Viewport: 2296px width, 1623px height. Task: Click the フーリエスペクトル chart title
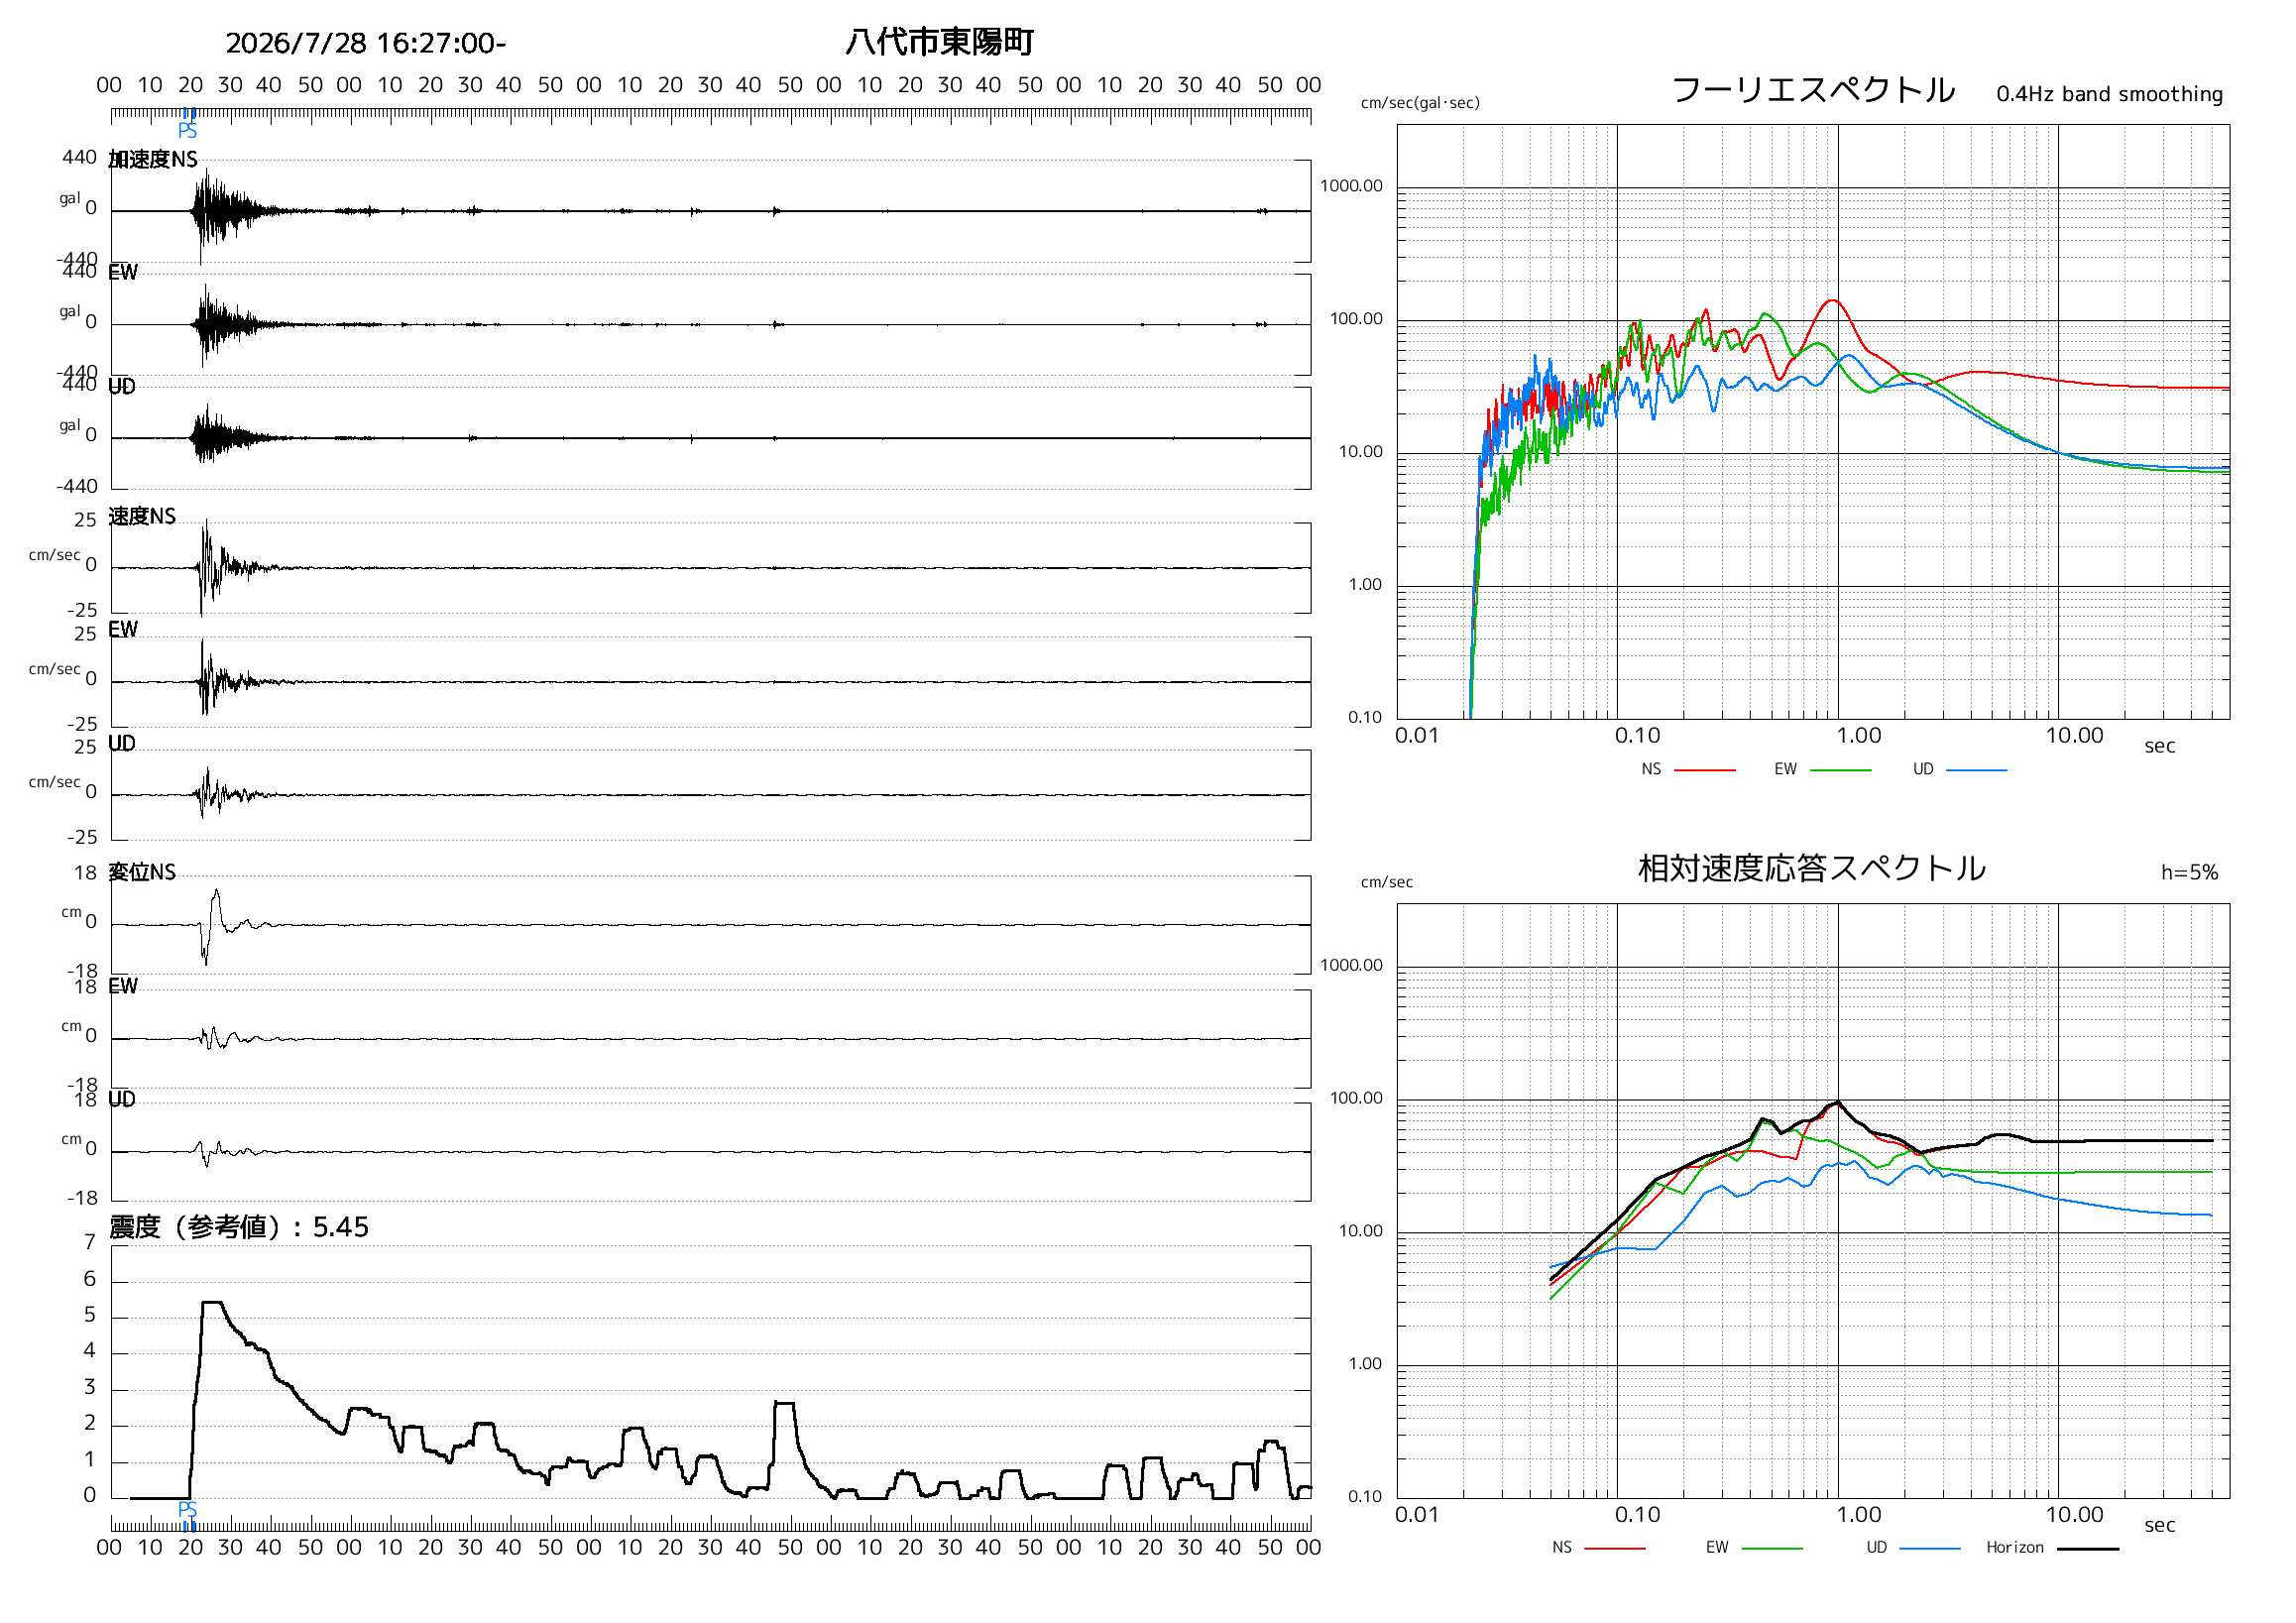click(x=1813, y=90)
